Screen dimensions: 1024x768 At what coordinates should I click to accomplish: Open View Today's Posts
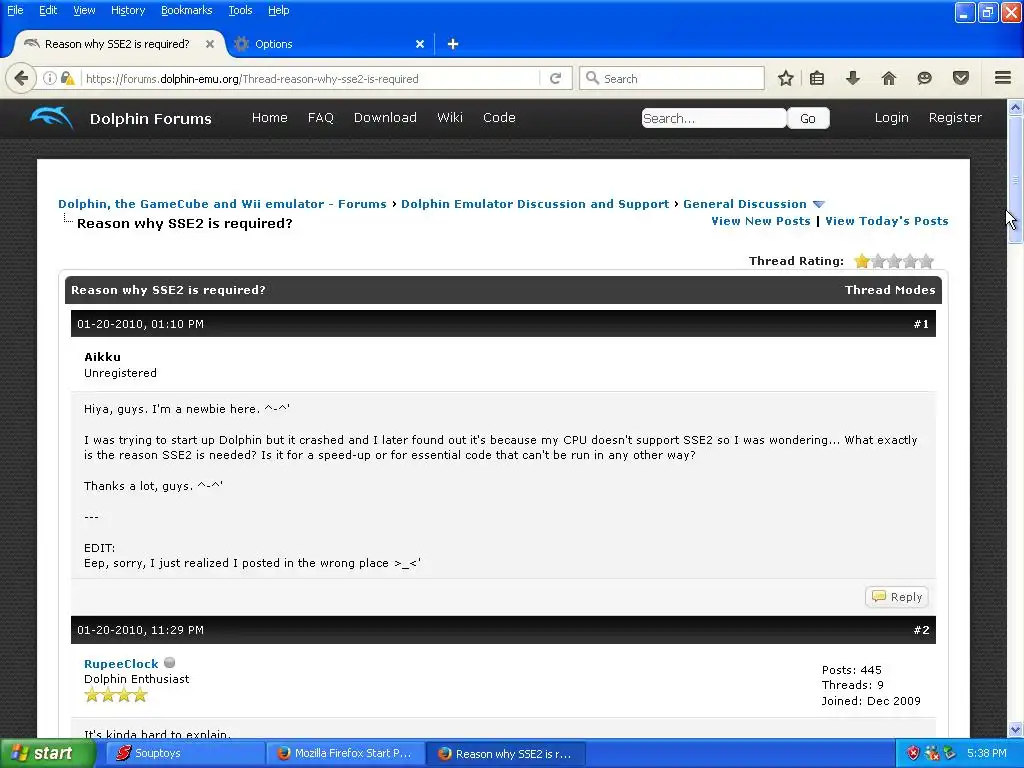coord(887,221)
